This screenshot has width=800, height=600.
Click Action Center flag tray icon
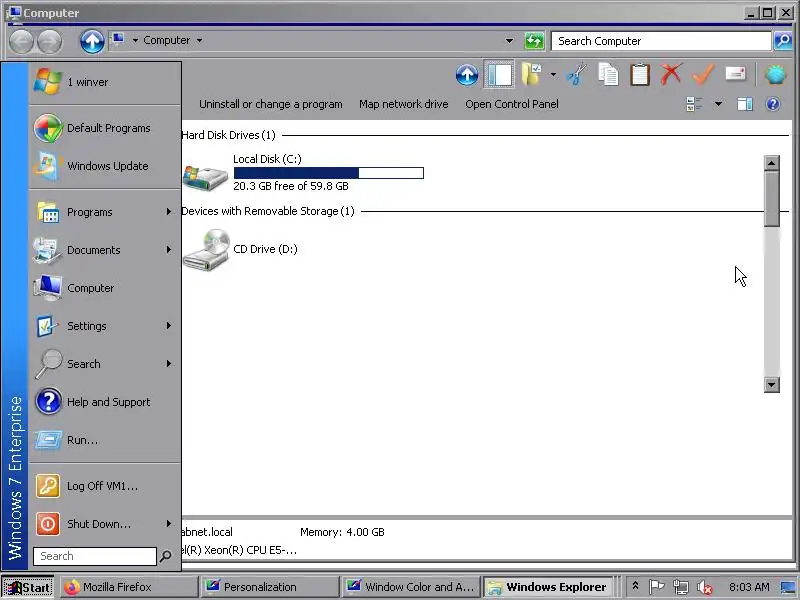click(x=656, y=587)
